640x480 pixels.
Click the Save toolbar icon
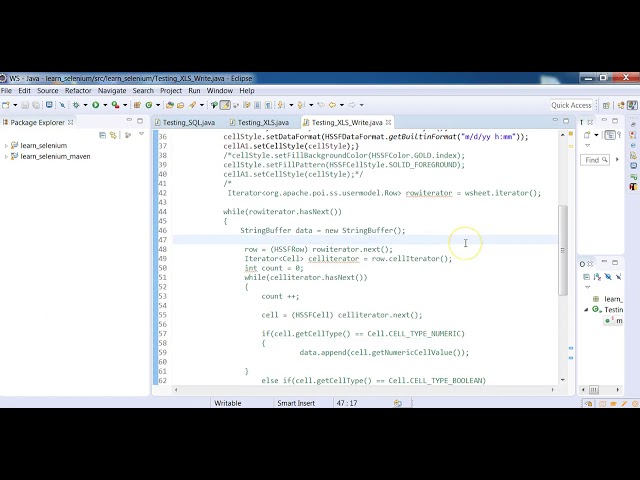[25, 105]
